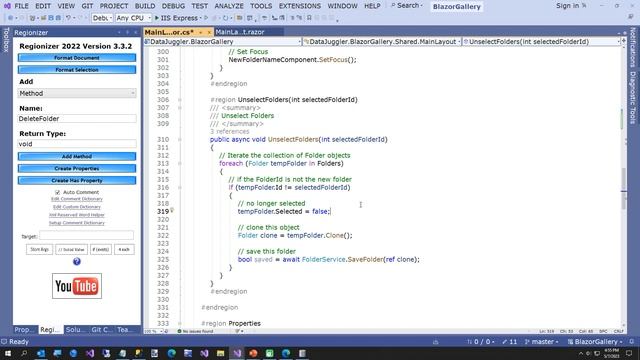This screenshot has height=360, width=640.
Task: Open the DataJuggler.BlazorGallery project navigation dropdown
Action: coord(222,42)
